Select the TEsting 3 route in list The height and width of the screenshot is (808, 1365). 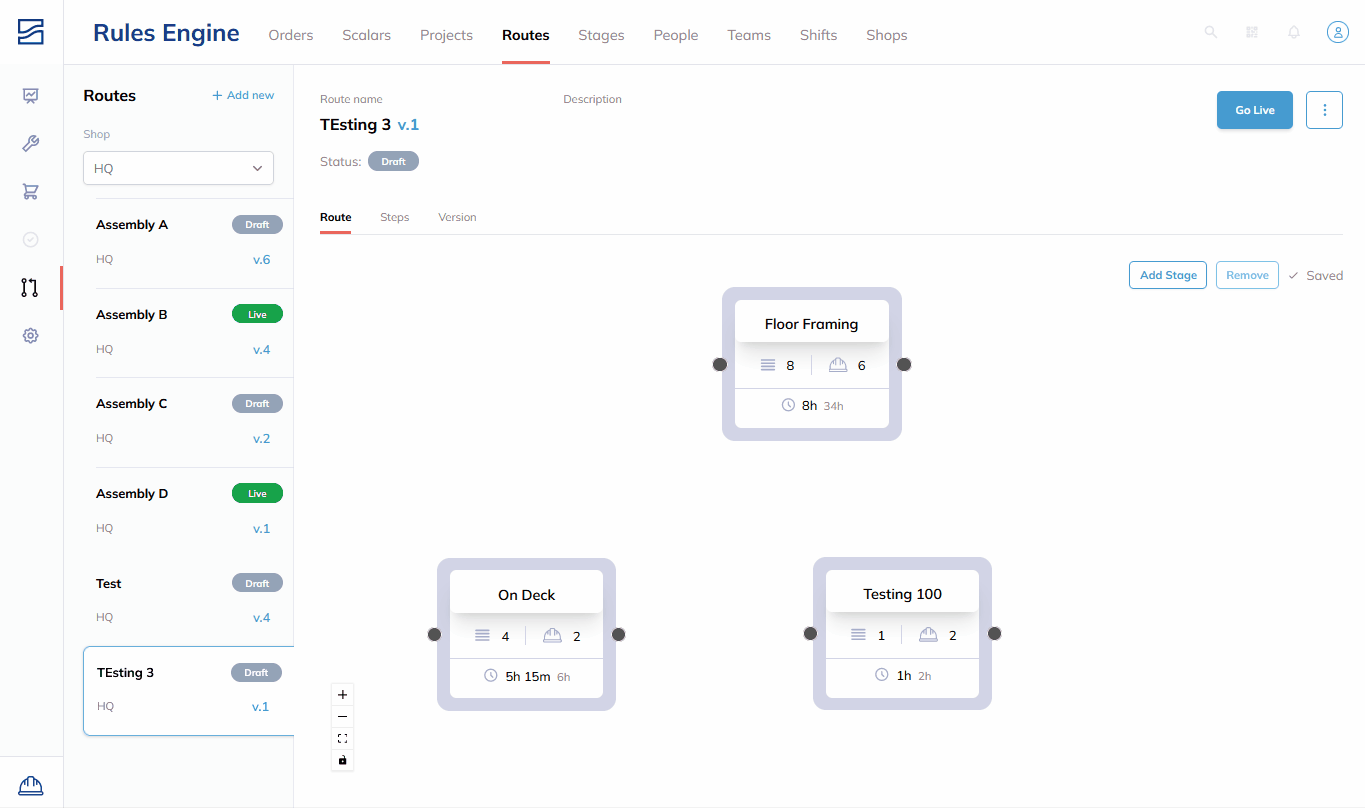tap(189, 690)
